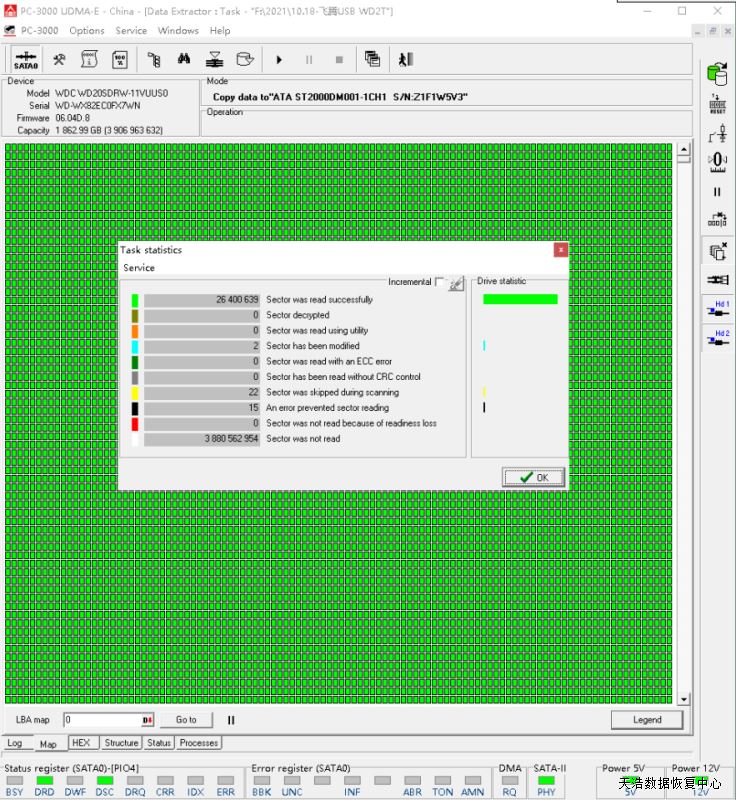Click the RESET drive icon in right sidebar
Viewport: 736px width, 800px height.
[x=717, y=104]
